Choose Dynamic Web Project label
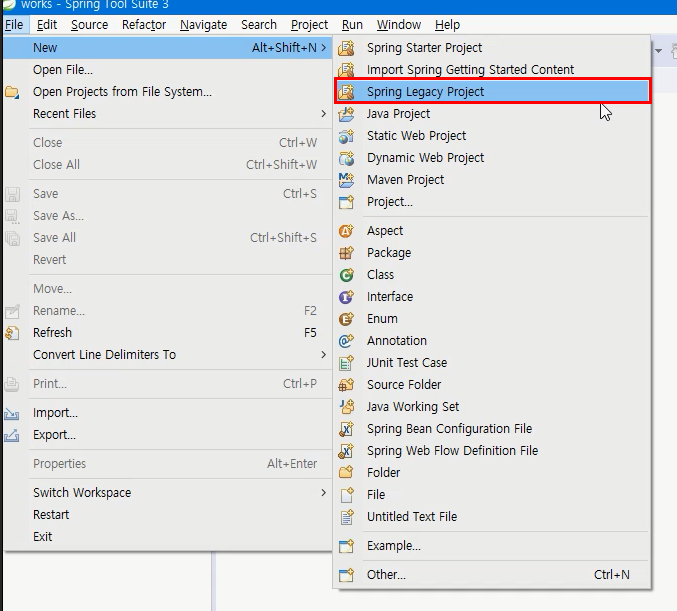This screenshot has height=611, width=677. (425, 158)
